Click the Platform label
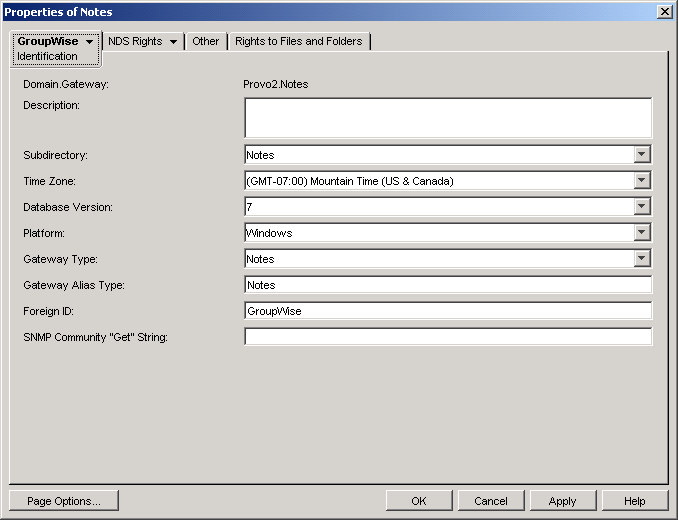 [x=44, y=233]
